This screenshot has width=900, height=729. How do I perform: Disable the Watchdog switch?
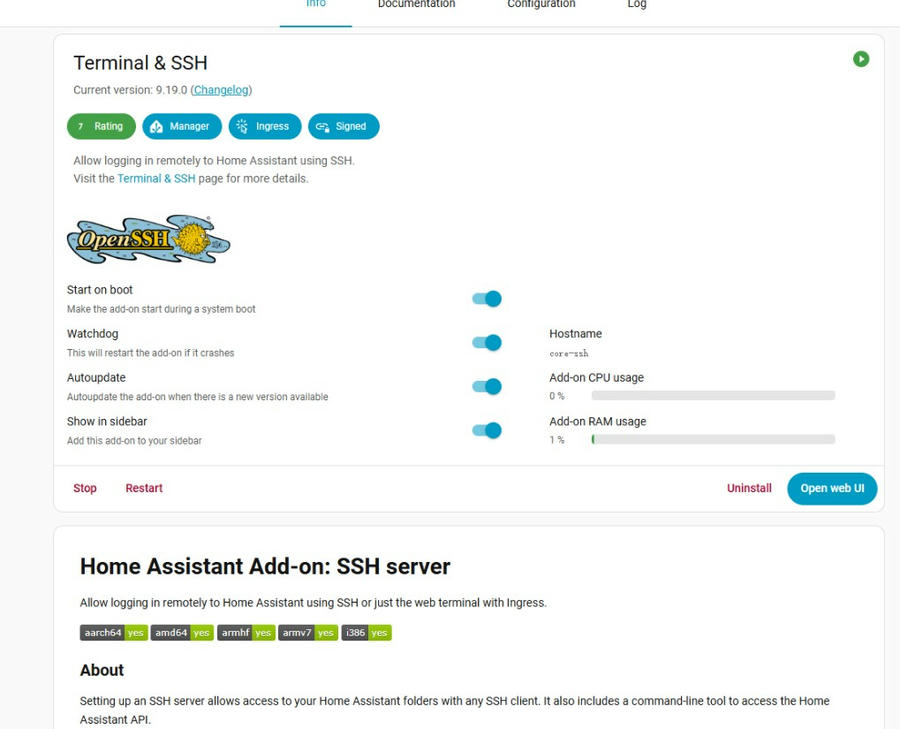[x=487, y=343]
